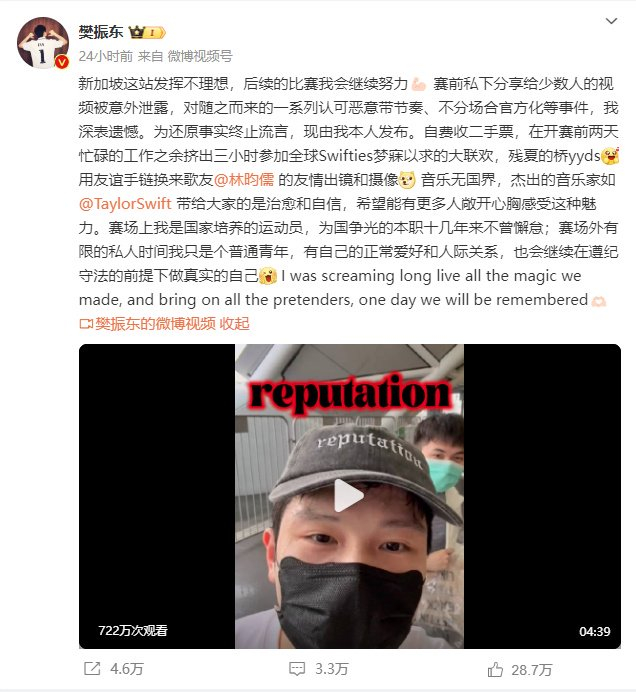Like the post with thumbs-up icon
The width and height of the screenshot is (636, 692).
[x=495, y=669]
